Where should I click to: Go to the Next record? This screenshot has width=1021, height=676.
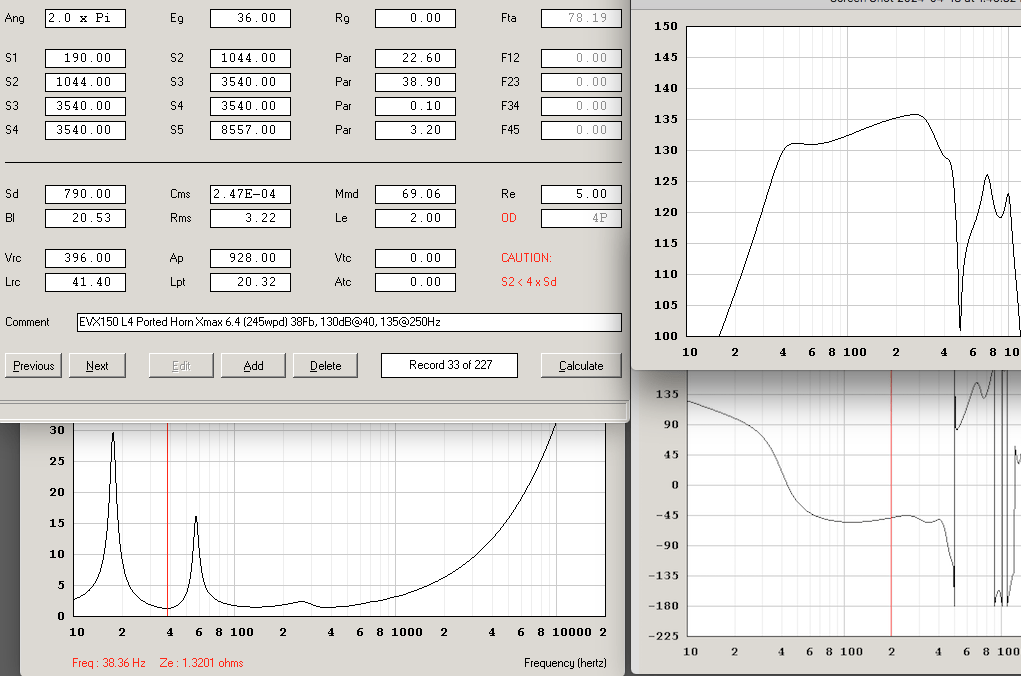[97, 366]
